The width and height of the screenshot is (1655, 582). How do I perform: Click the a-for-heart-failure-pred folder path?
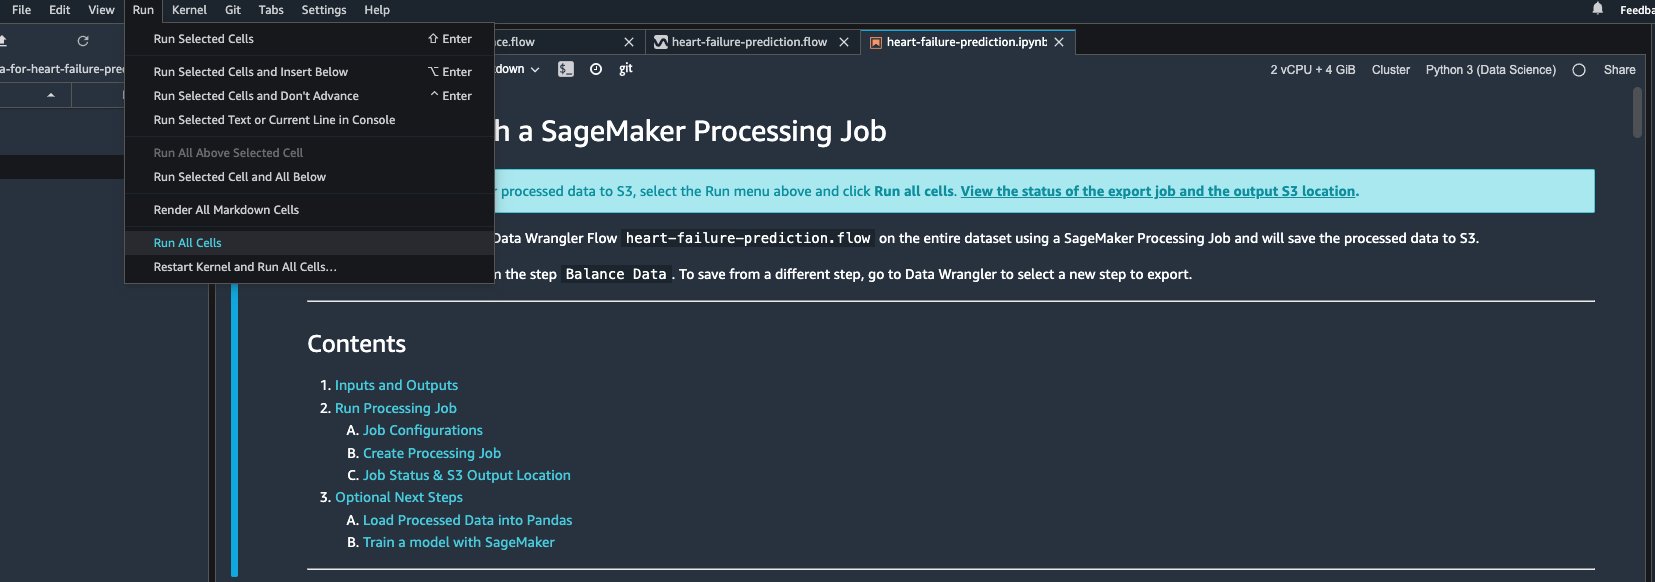pyautogui.click(x=62, y=69)
